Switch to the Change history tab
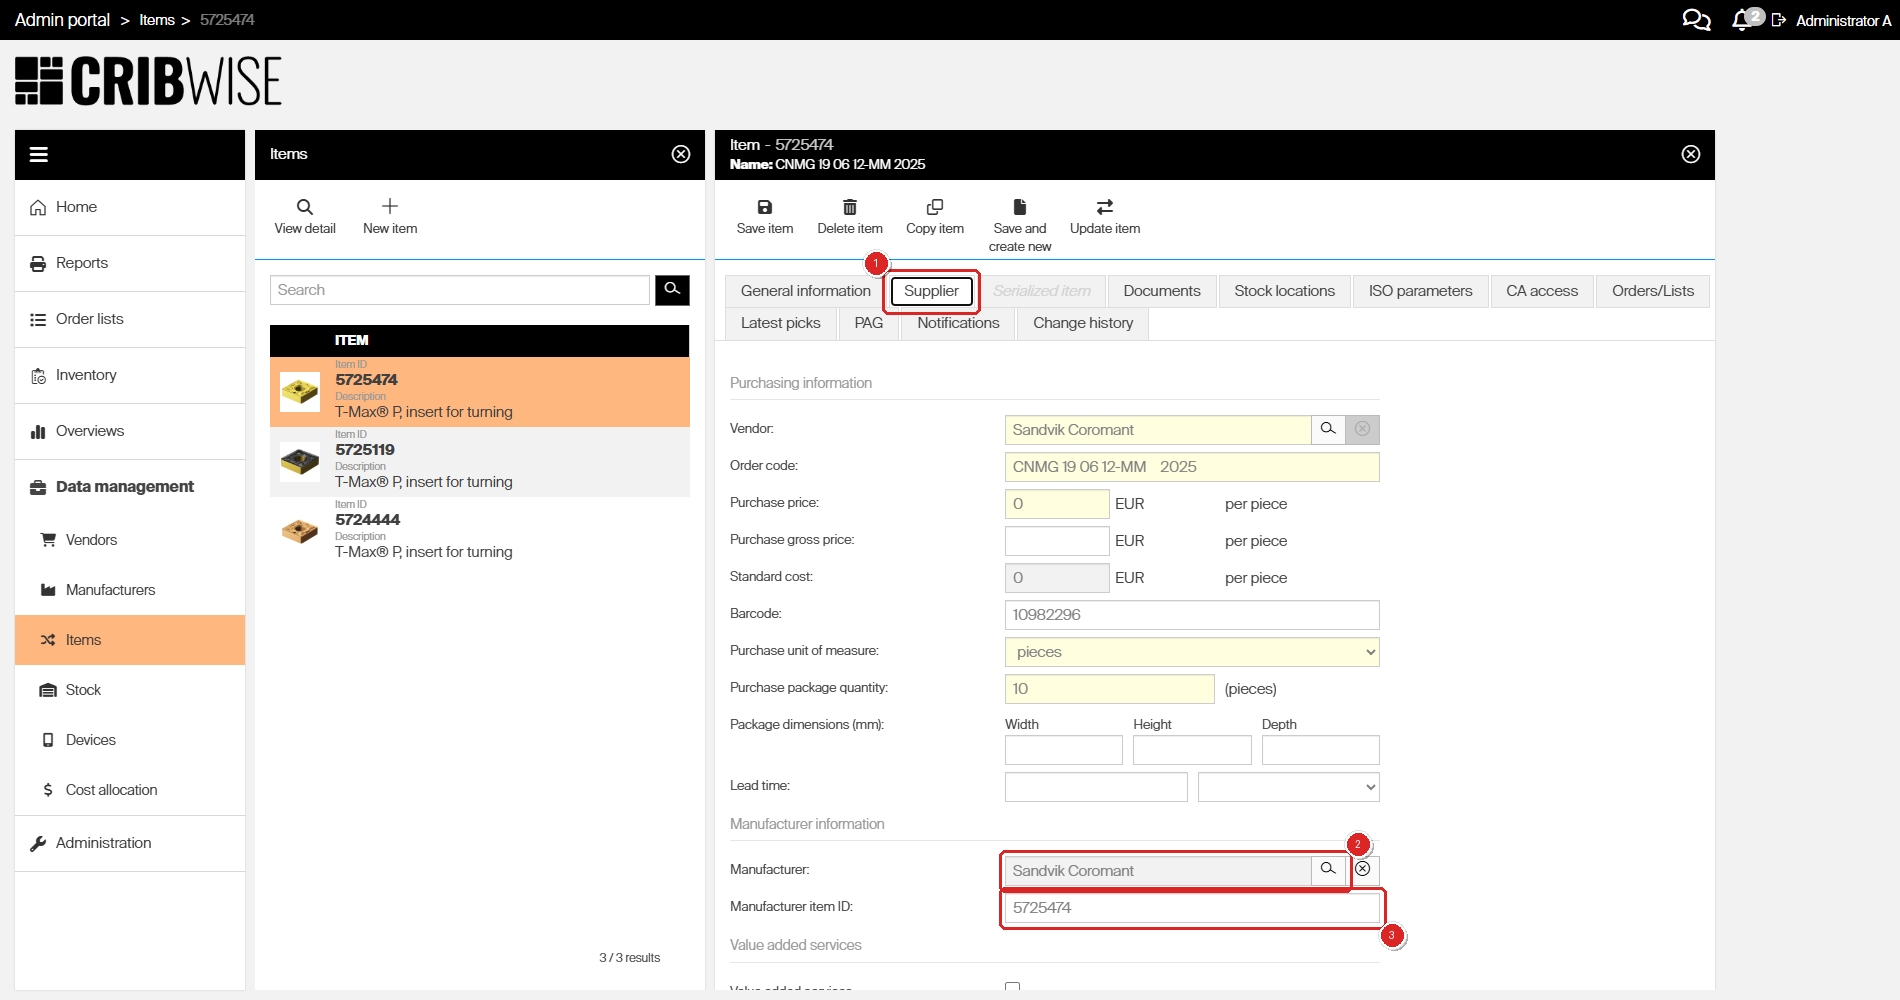The height and width of the screenshot is (1000, 1900). tap(1083, 323)
